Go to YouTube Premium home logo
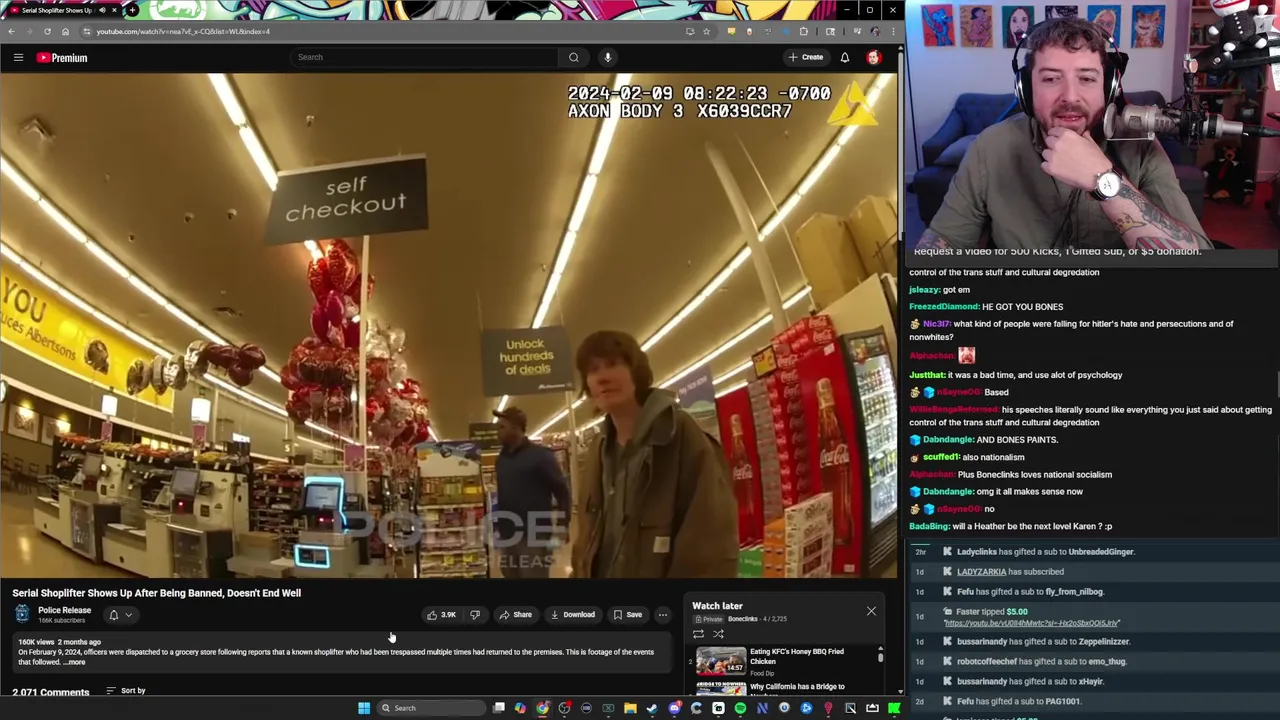This screenshot has height=720, width=1280. [62, 58]
